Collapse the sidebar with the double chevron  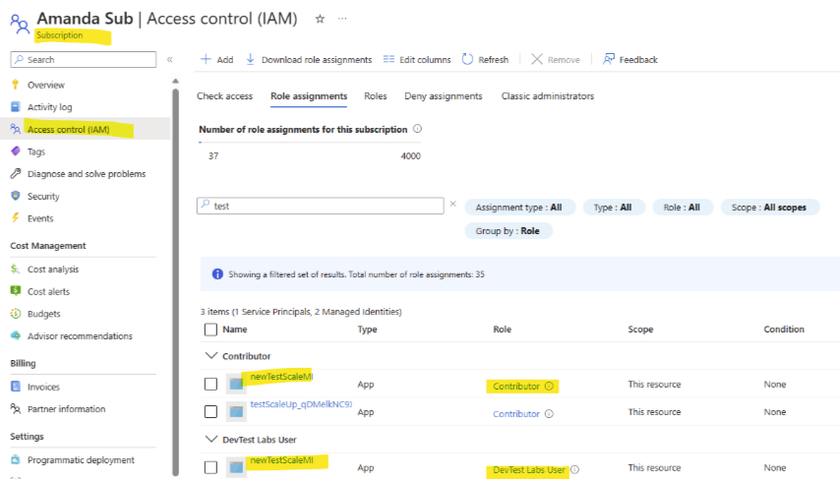pyautogui.click(x=170, y=59)
